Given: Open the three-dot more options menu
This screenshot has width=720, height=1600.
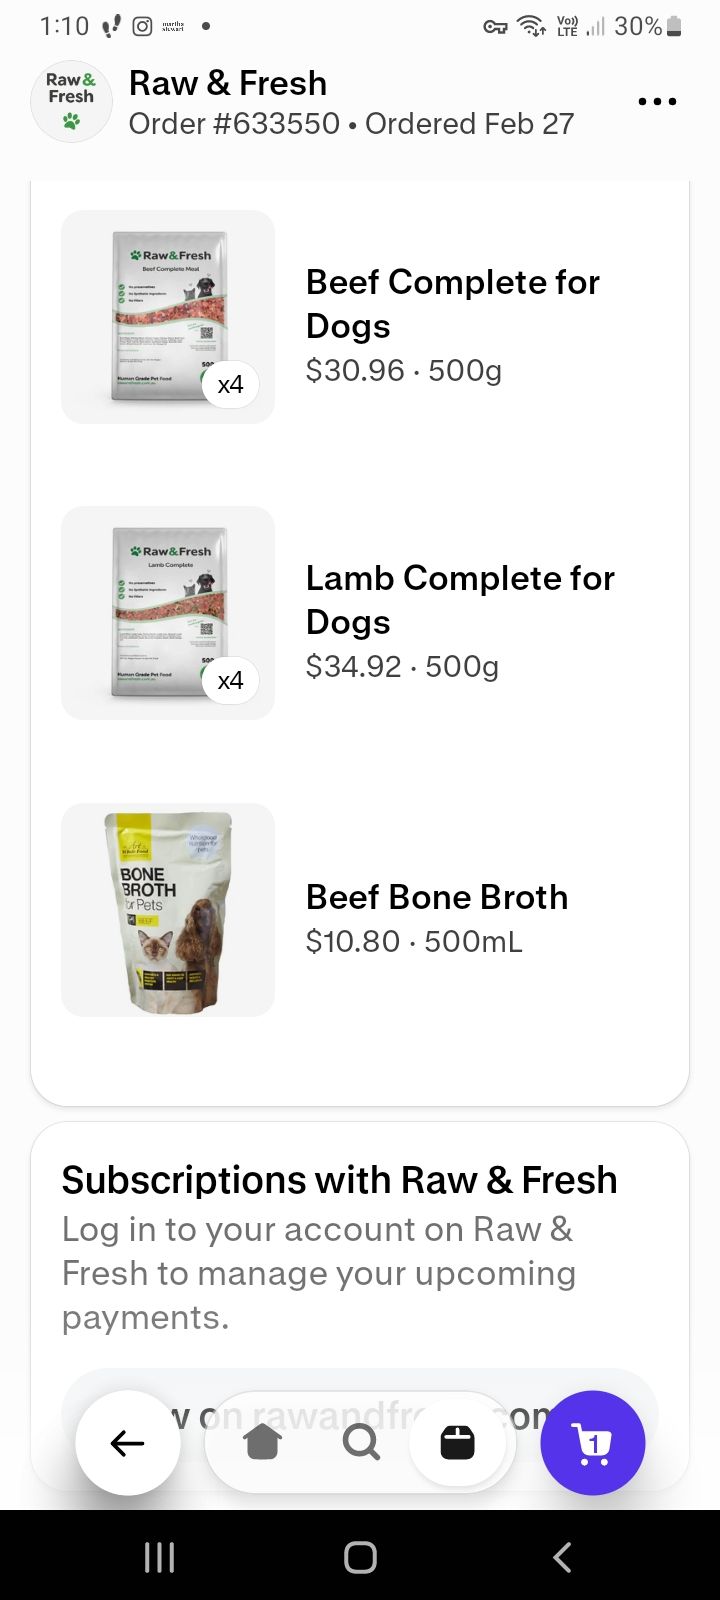Looking at the screenshot, I should 657,102.
